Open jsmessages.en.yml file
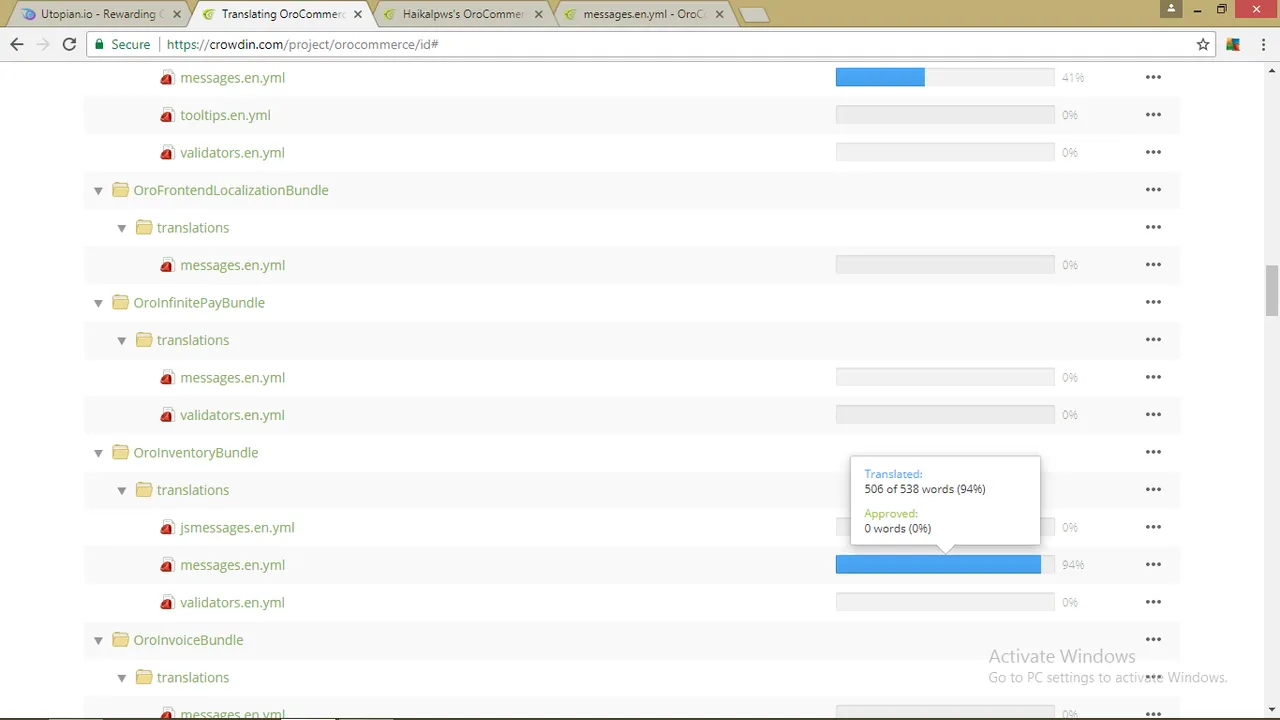Viewport: 1280px width, 720px height. (x=237, y=527)
